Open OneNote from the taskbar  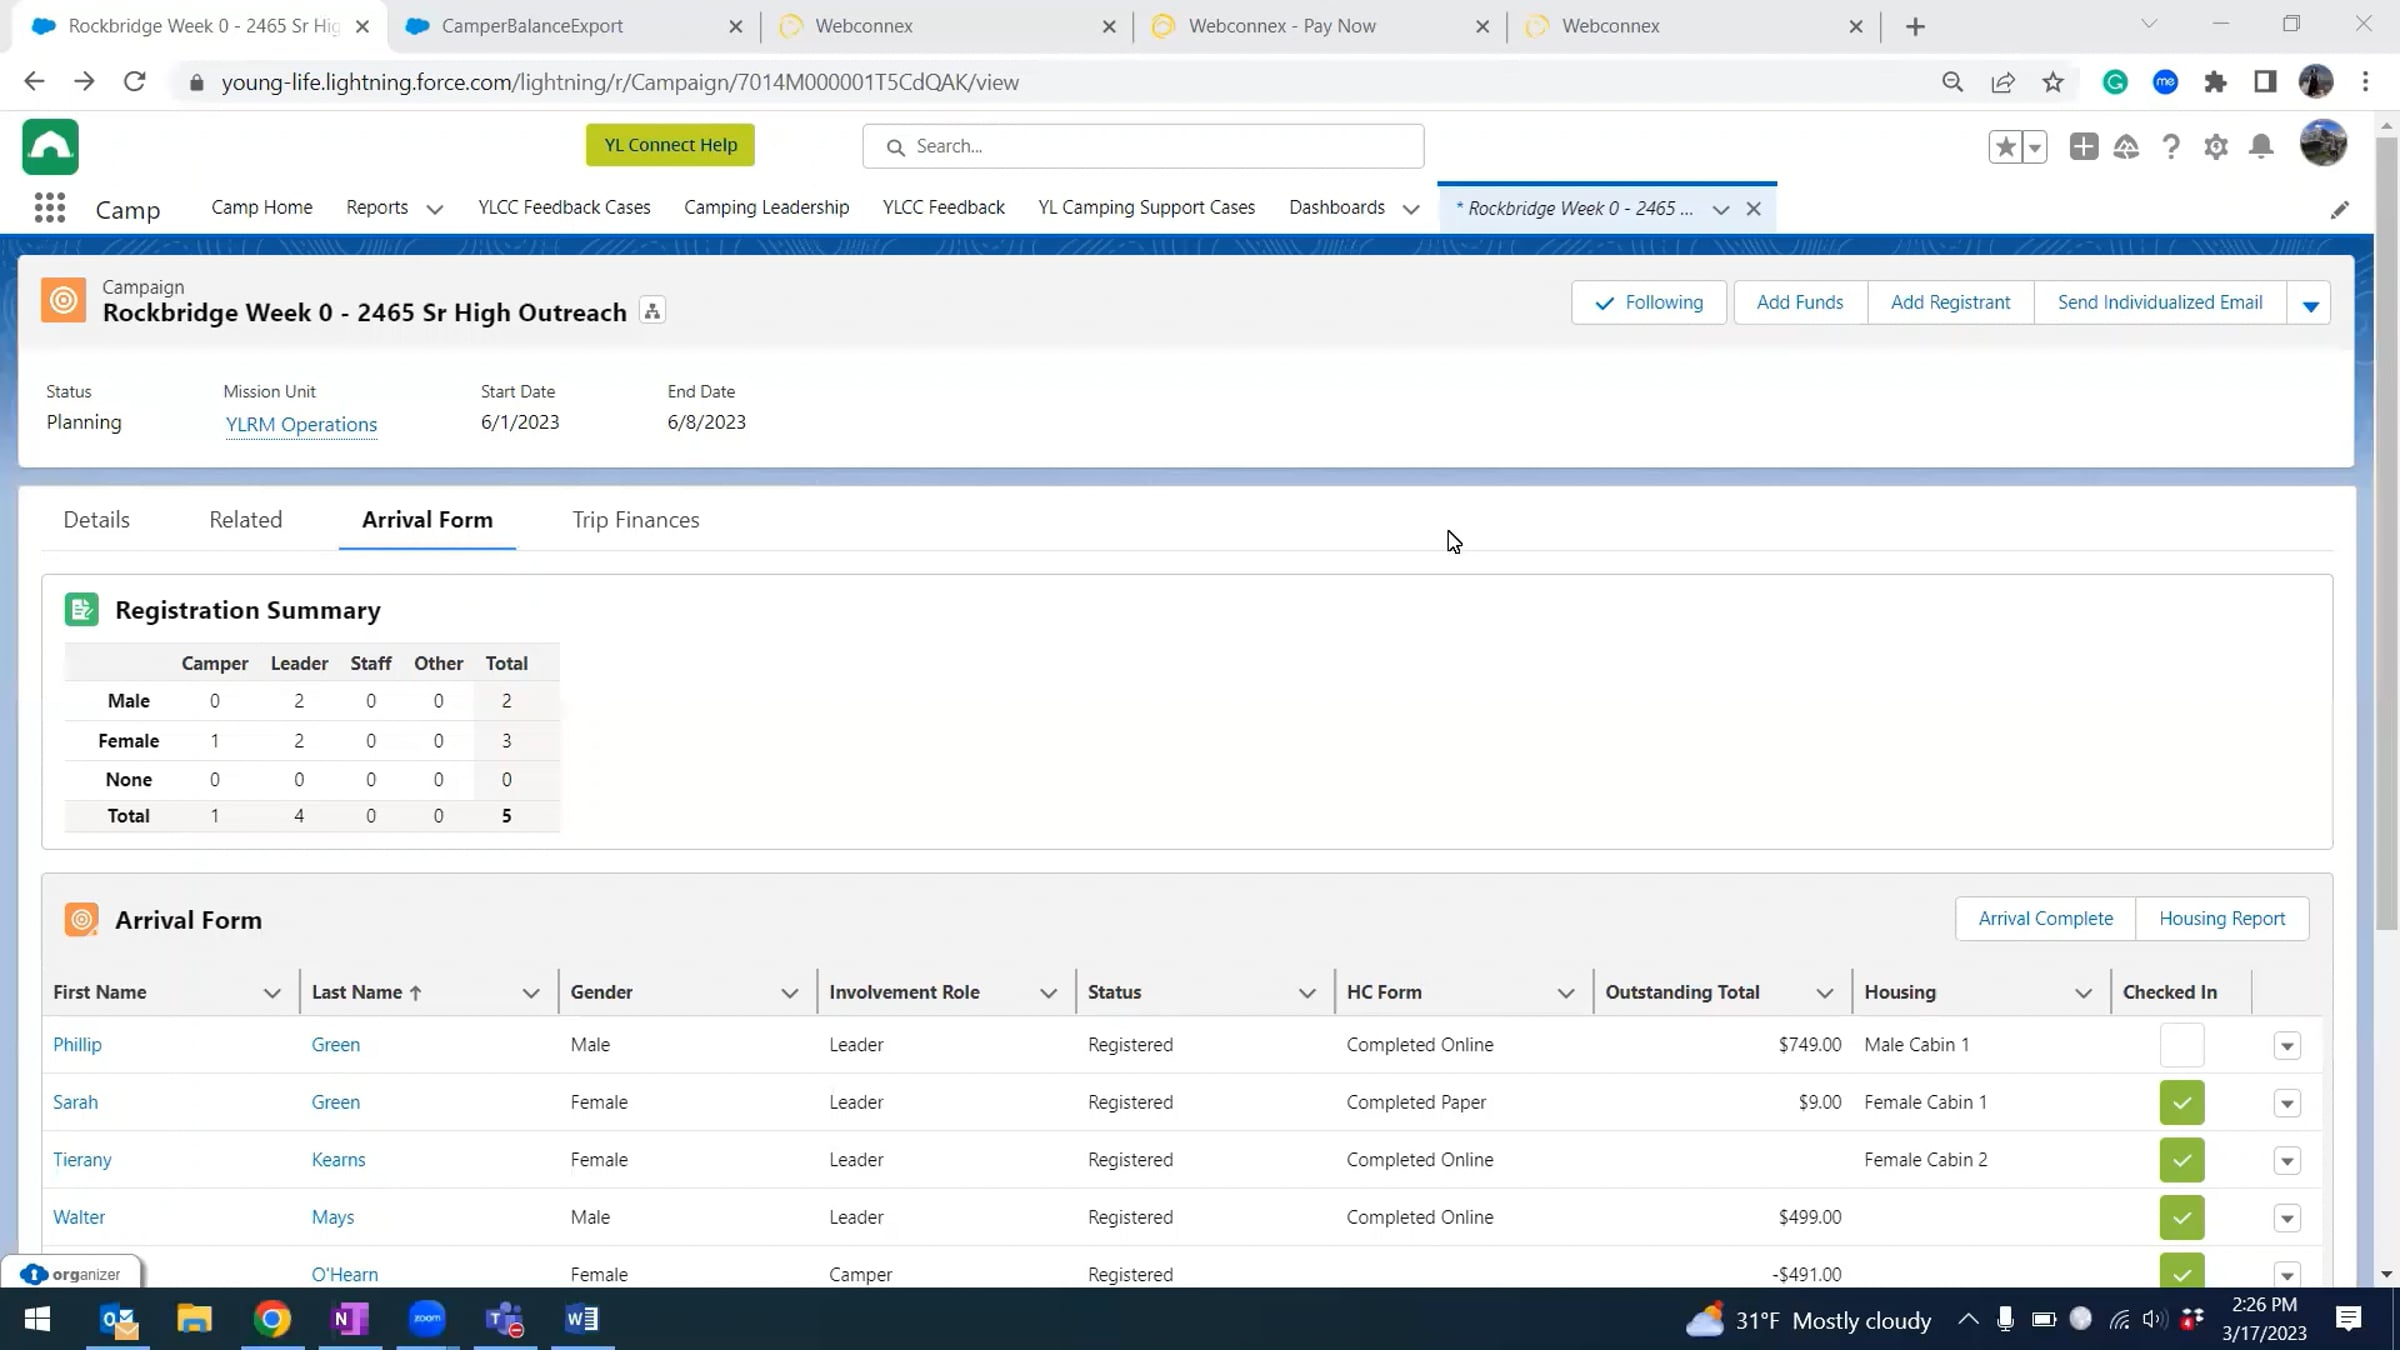tap(350, 1320)
